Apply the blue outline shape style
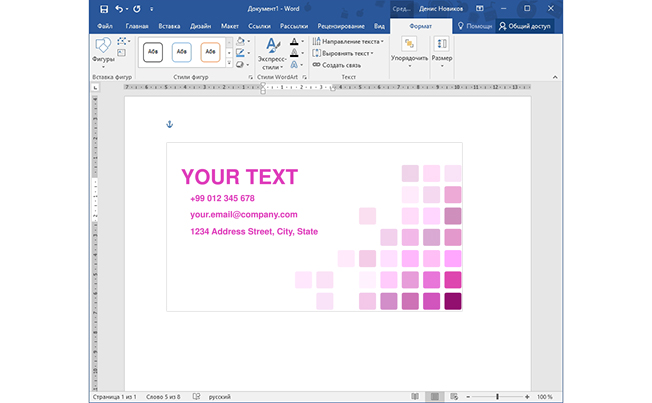This screenshot has height=403, width=652. [x=182, y=52]
